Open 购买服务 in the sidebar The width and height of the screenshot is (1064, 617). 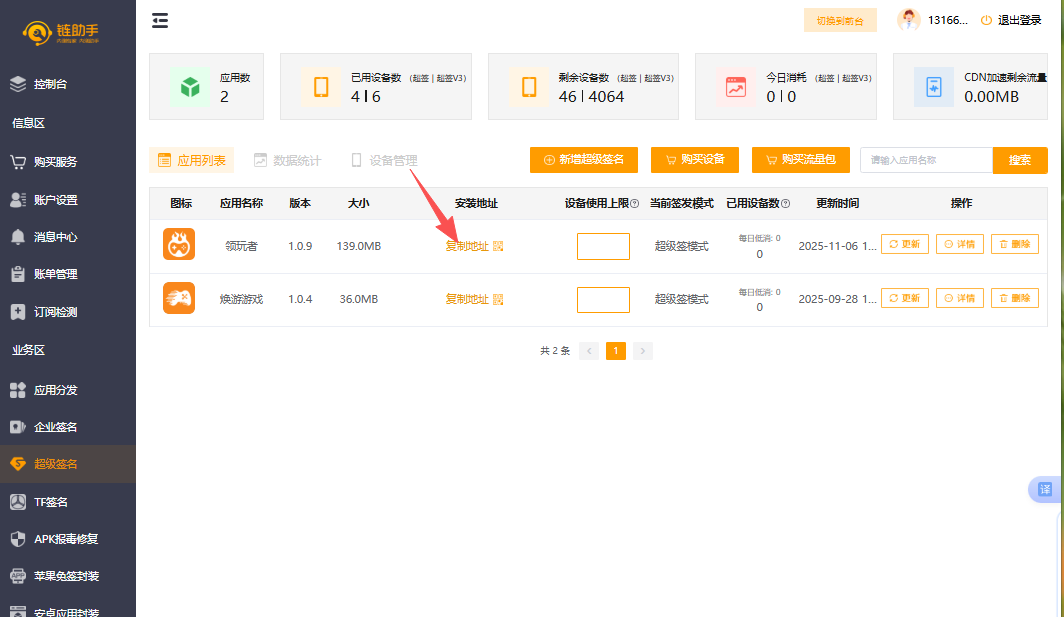pos(55,162)
